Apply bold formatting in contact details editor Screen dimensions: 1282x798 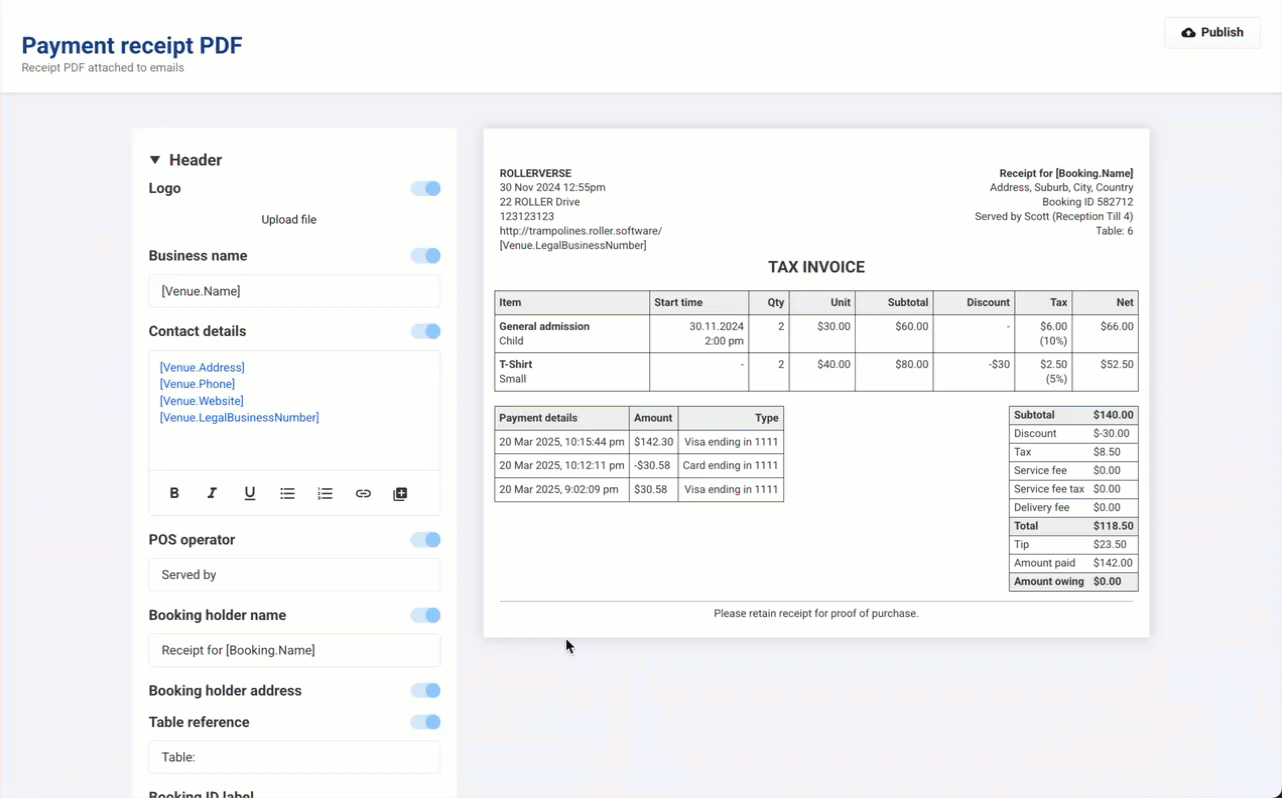point(174,493)
